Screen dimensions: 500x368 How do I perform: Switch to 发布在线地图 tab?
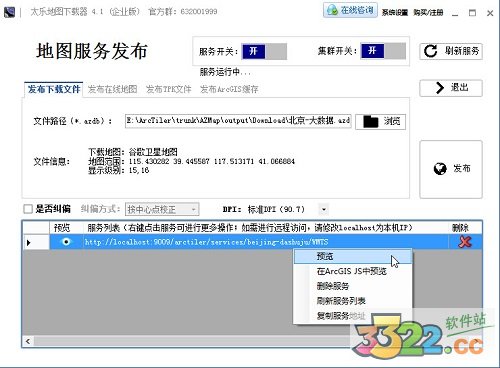tap(112, 89)
